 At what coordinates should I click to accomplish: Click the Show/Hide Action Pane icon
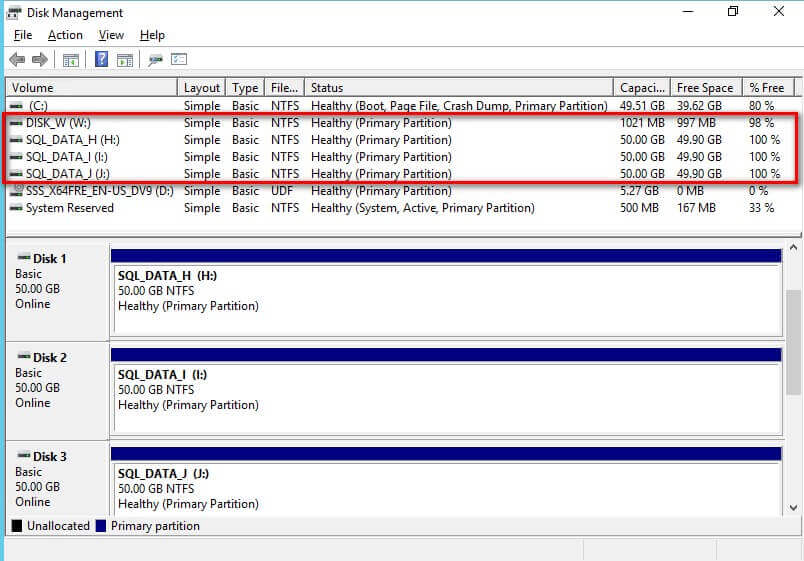coord(125,60)
